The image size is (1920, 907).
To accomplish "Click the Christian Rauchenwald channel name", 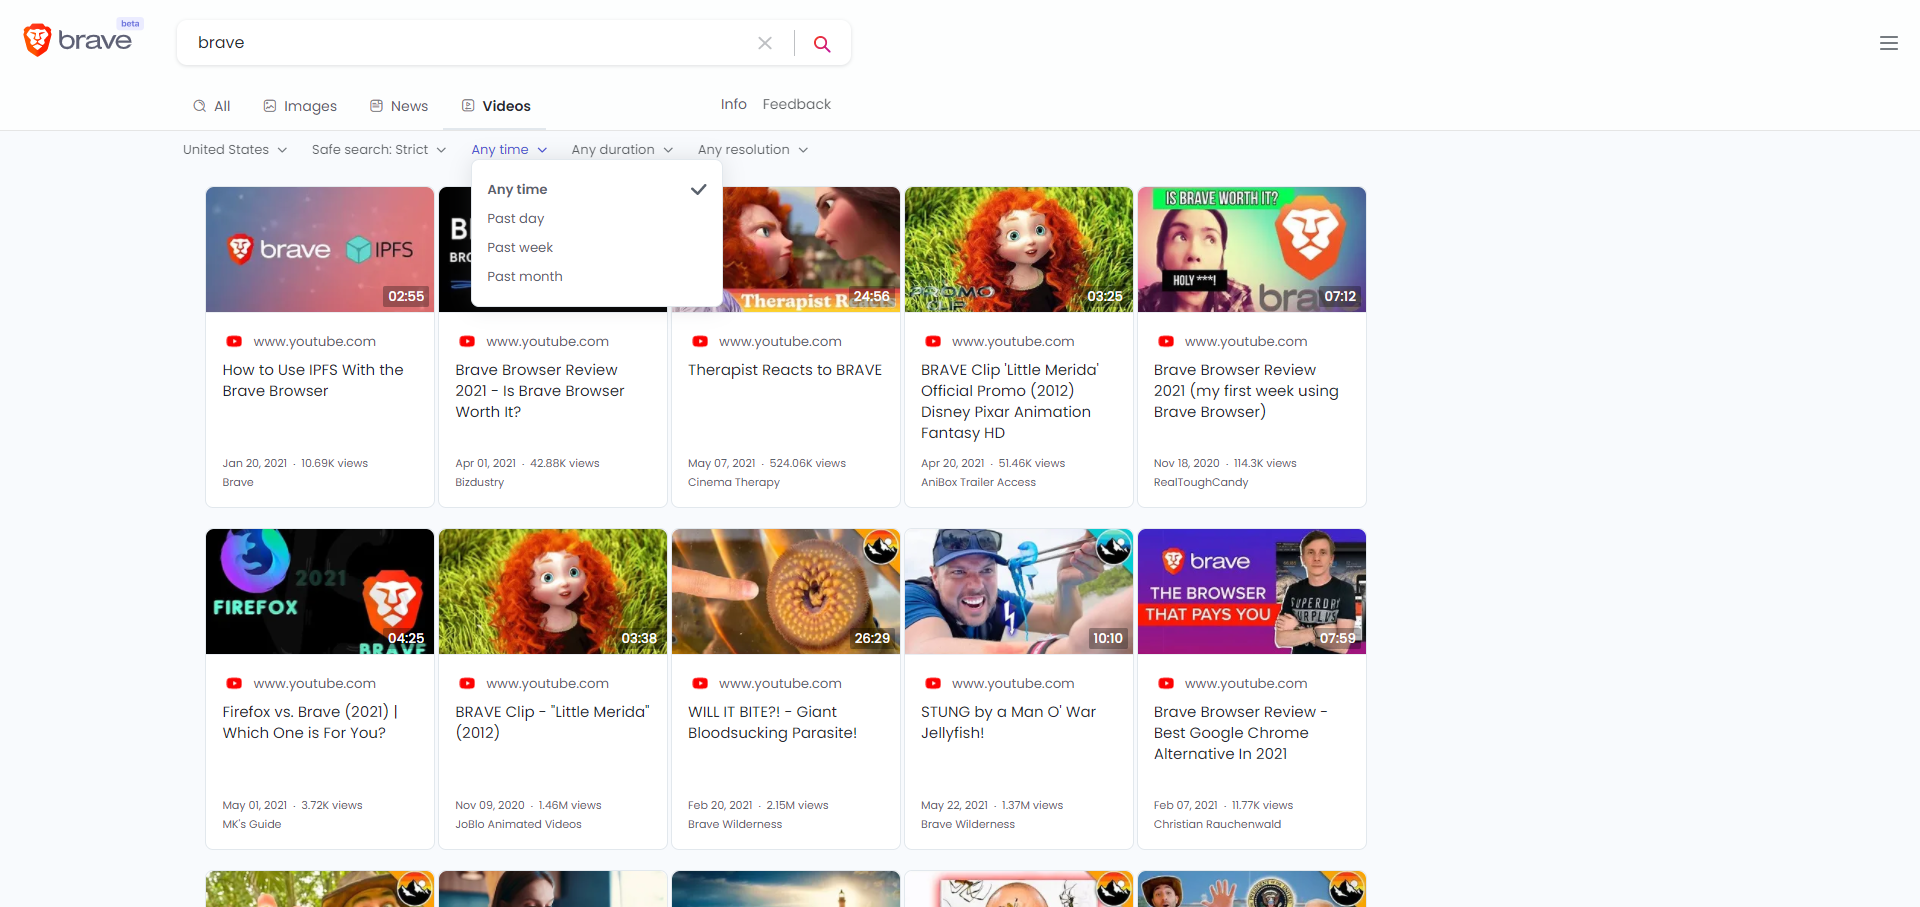I will click(1217, 824).
